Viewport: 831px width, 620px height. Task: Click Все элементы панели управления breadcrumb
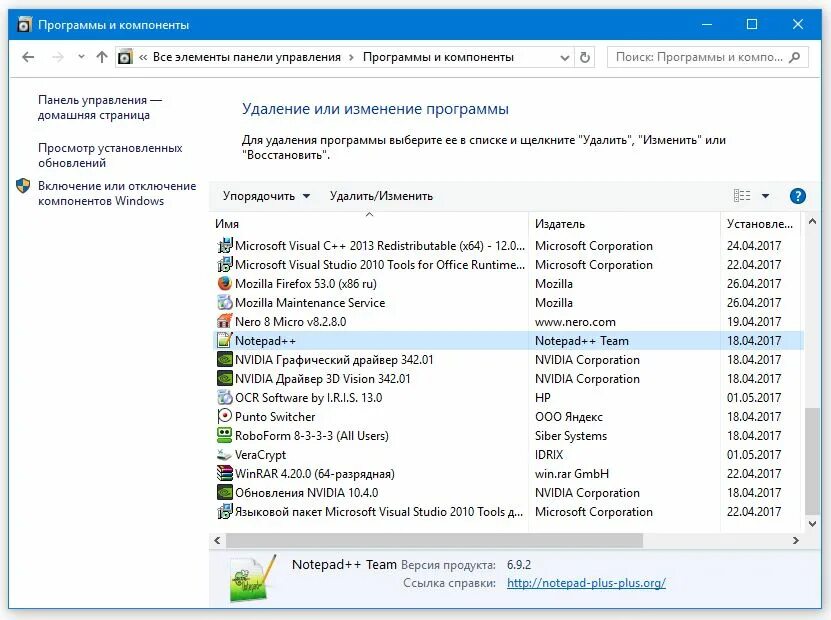click(x=246, y=57)
